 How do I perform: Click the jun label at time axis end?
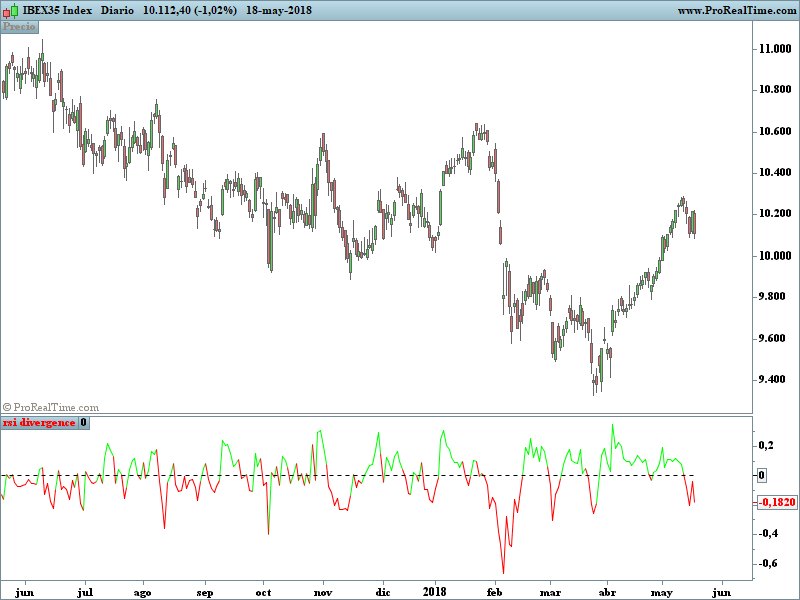click(721, 592)
